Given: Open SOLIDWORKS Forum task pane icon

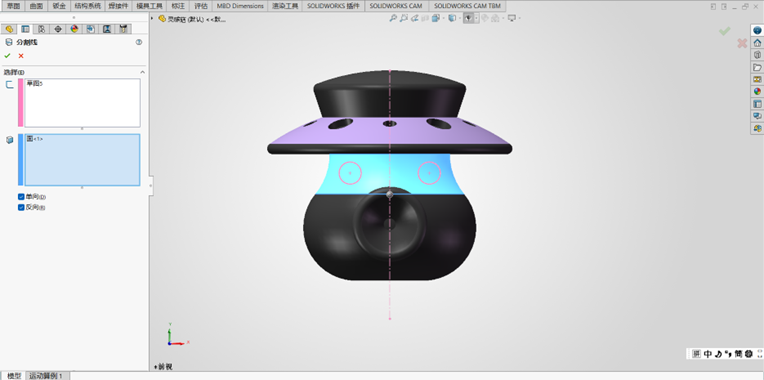Looking at the screenshot, I should (757, 116).
